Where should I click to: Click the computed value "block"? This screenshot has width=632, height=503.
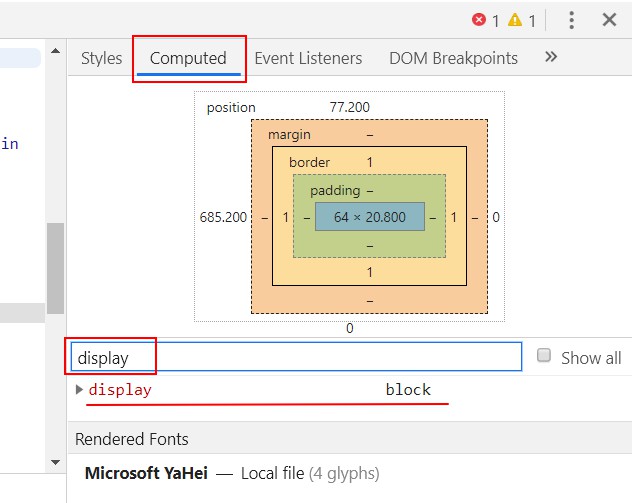(408, 390)
